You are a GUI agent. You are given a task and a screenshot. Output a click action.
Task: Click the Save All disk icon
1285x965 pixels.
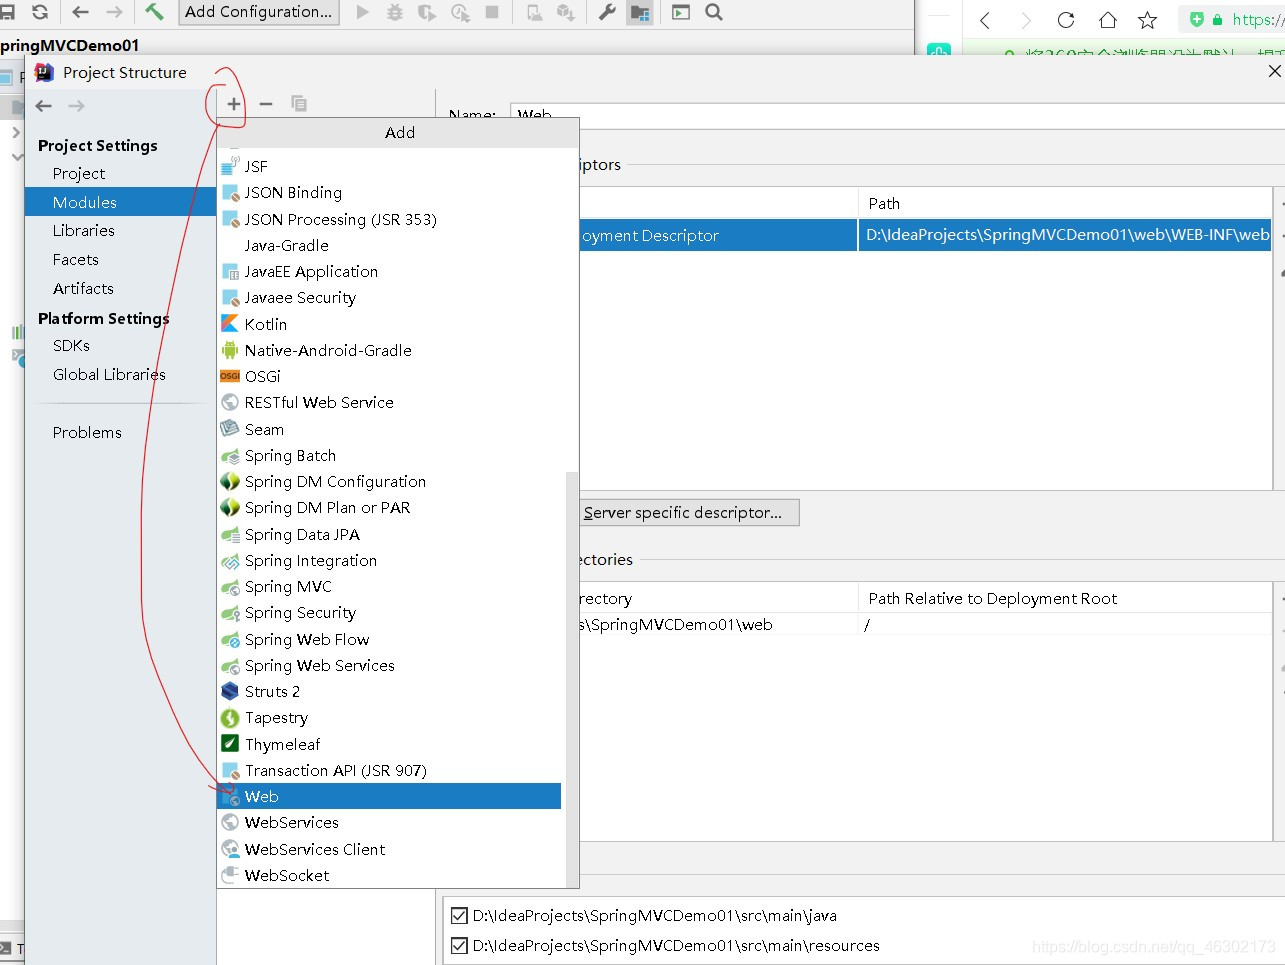(7, 12)
